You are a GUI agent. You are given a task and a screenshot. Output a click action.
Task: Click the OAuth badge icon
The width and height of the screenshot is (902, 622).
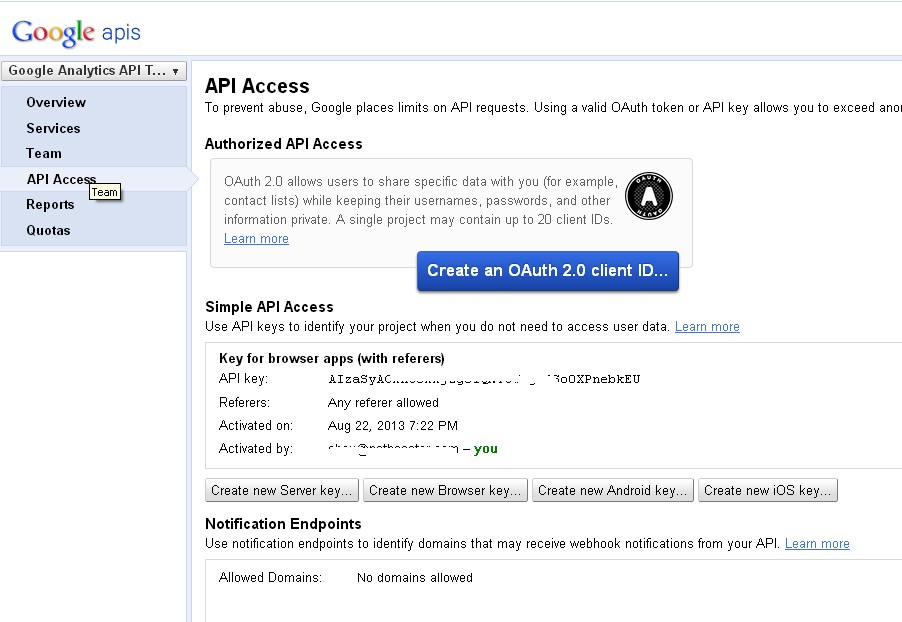(648, 196)
